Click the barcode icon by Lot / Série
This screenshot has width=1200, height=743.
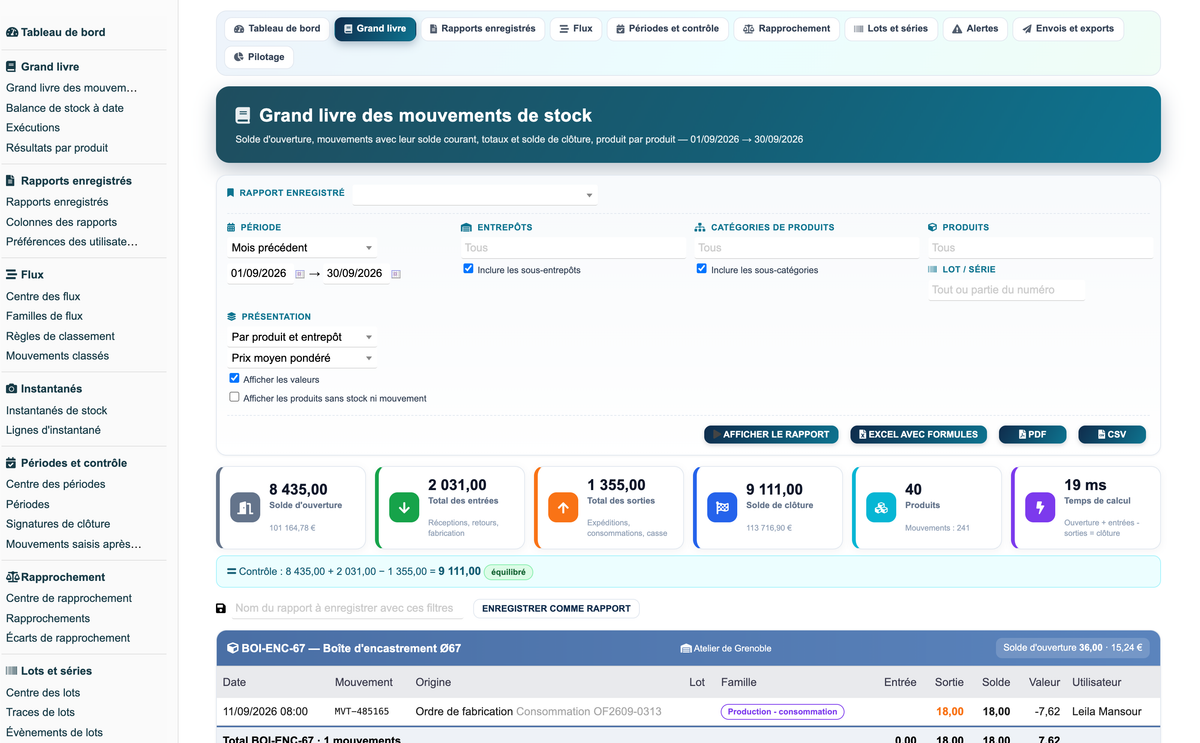[x=932, y=269]
